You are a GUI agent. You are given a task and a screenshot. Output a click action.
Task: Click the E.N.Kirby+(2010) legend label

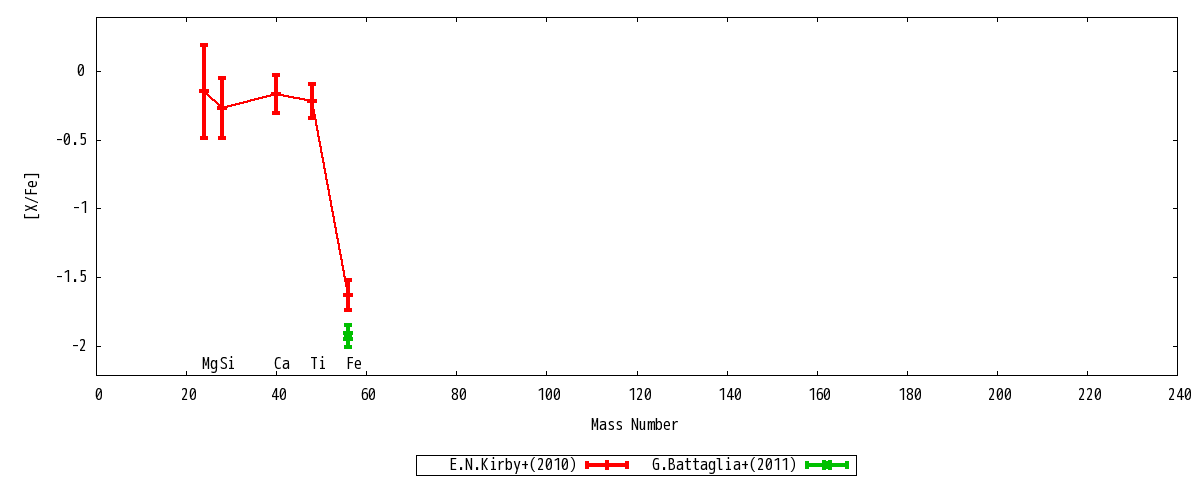point(513,465)
